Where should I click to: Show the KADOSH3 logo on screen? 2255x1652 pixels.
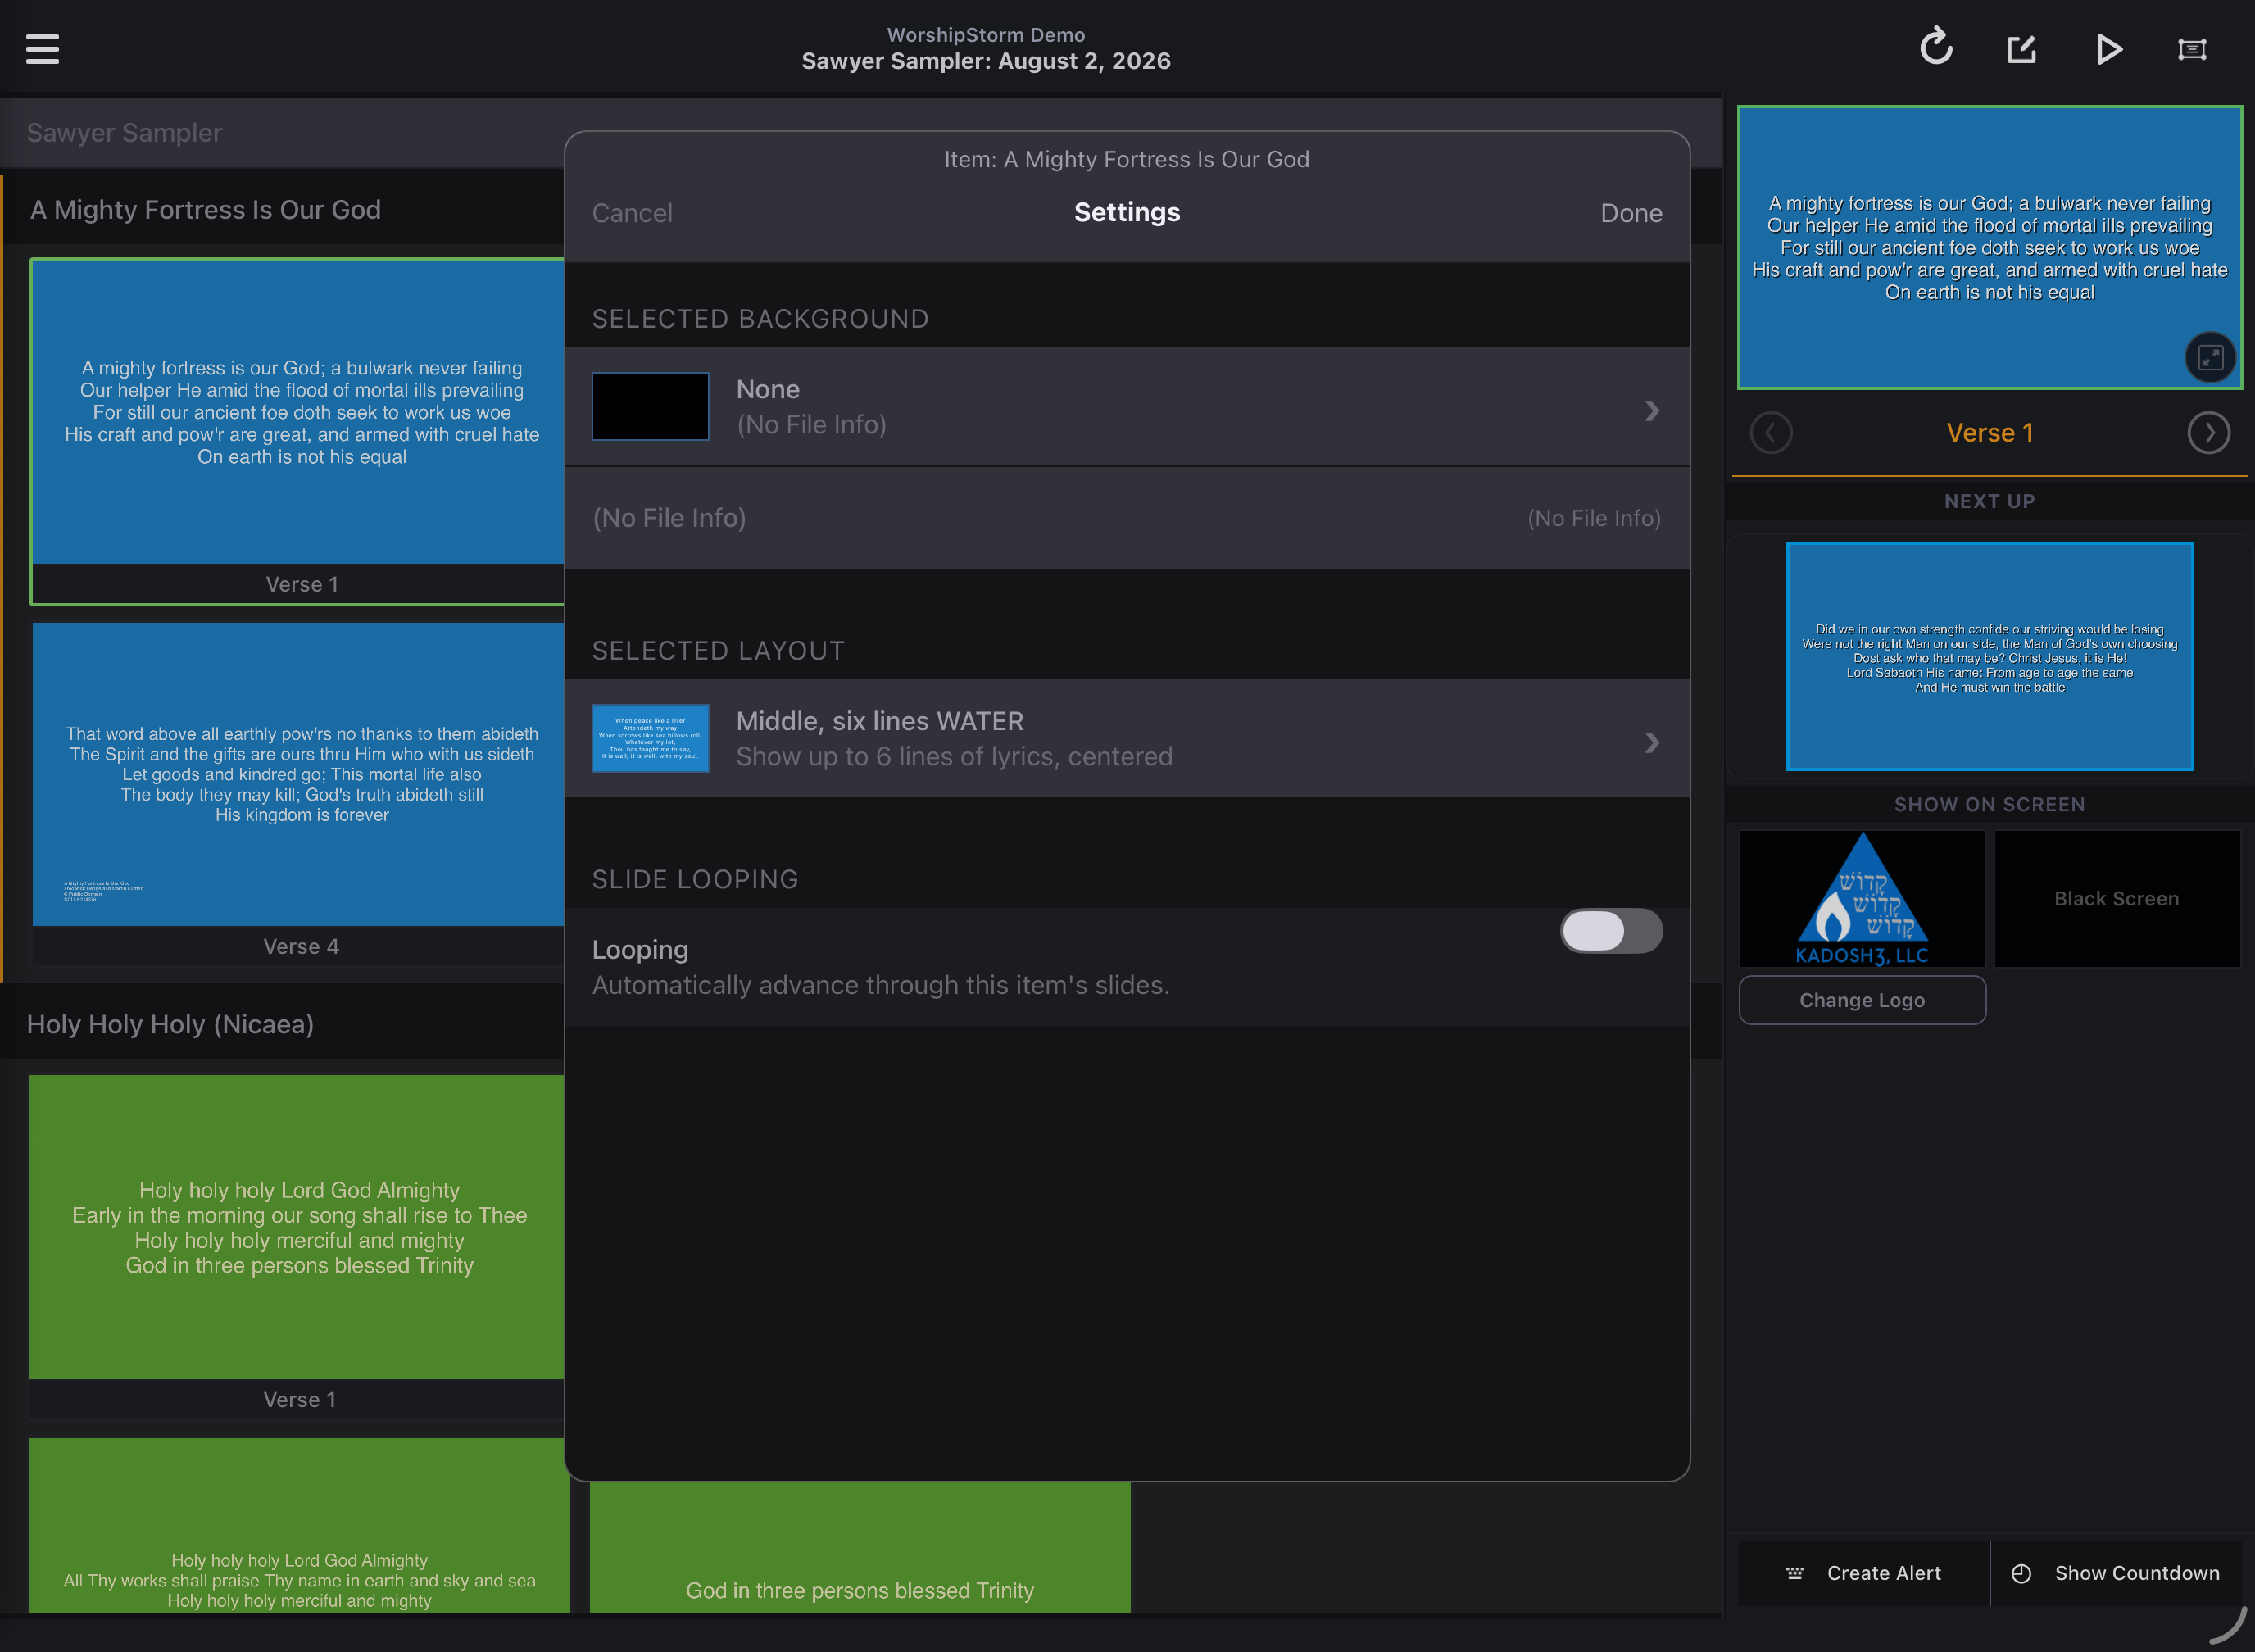1862,898
